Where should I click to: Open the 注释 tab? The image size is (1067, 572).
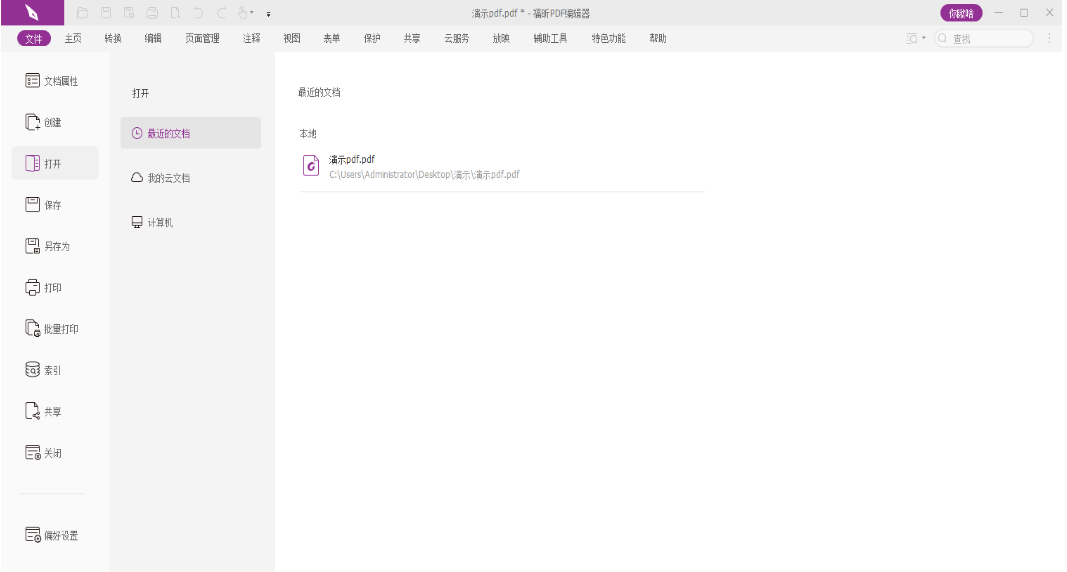click(252, 39)
